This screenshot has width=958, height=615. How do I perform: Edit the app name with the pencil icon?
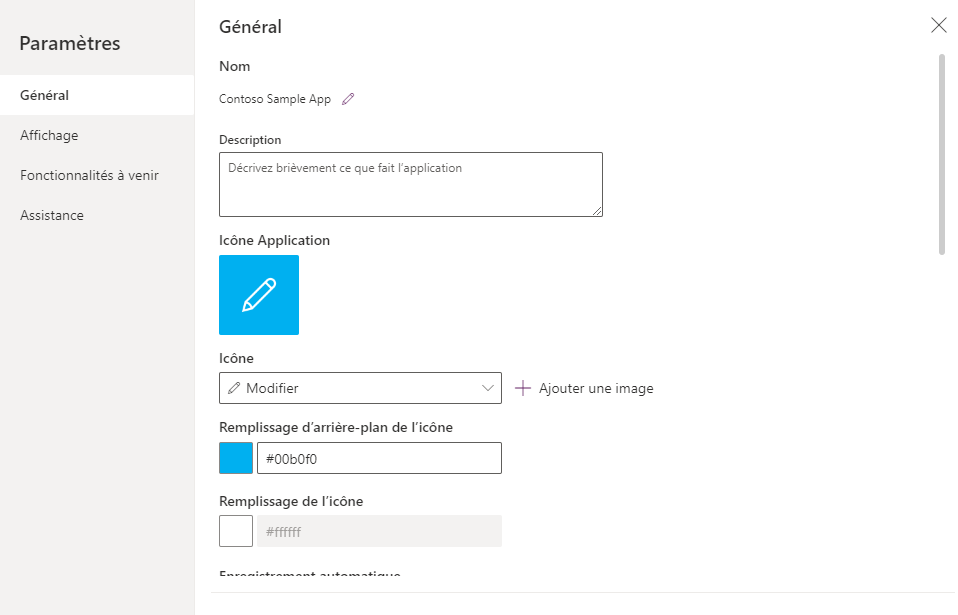[348, 99]
